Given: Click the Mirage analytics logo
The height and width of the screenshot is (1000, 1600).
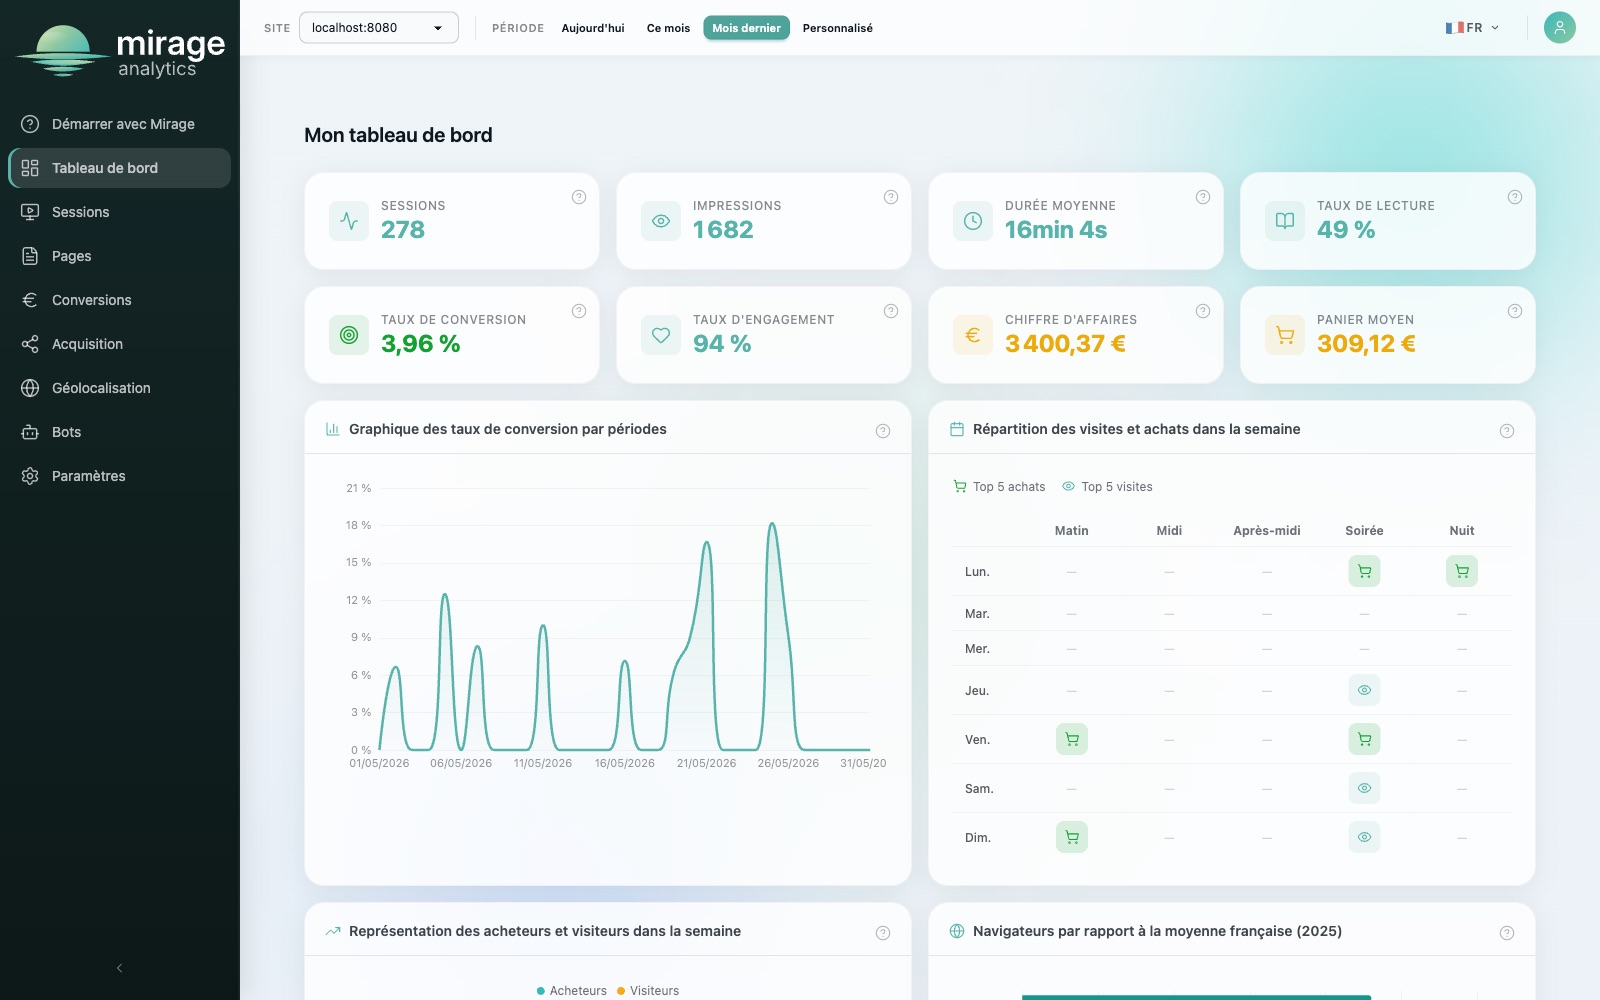Looking at the screenshot, I should point(120,51).
